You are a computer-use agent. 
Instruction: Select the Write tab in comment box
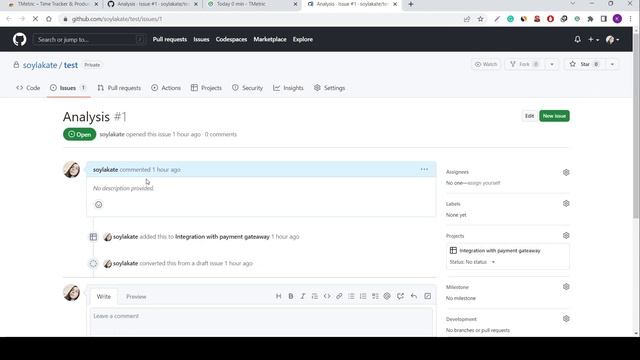[x=104, y=296]
